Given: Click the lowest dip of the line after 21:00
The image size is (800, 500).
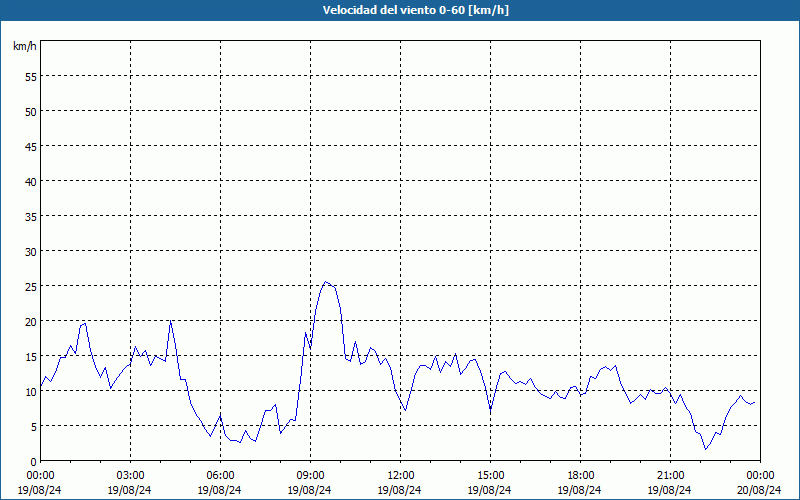Looking at the screenshot, I should [706, 449].
